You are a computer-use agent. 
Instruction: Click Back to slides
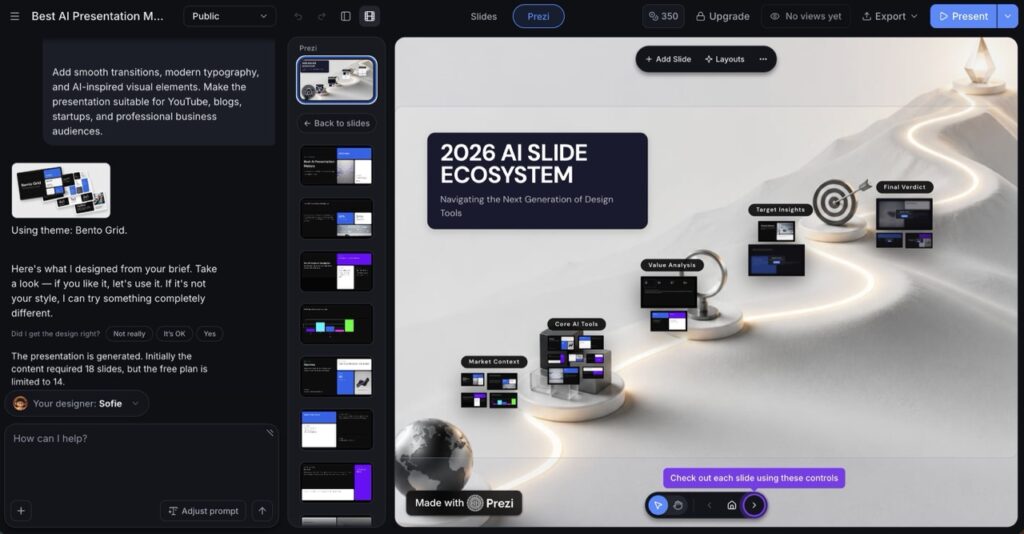(336, 123)
